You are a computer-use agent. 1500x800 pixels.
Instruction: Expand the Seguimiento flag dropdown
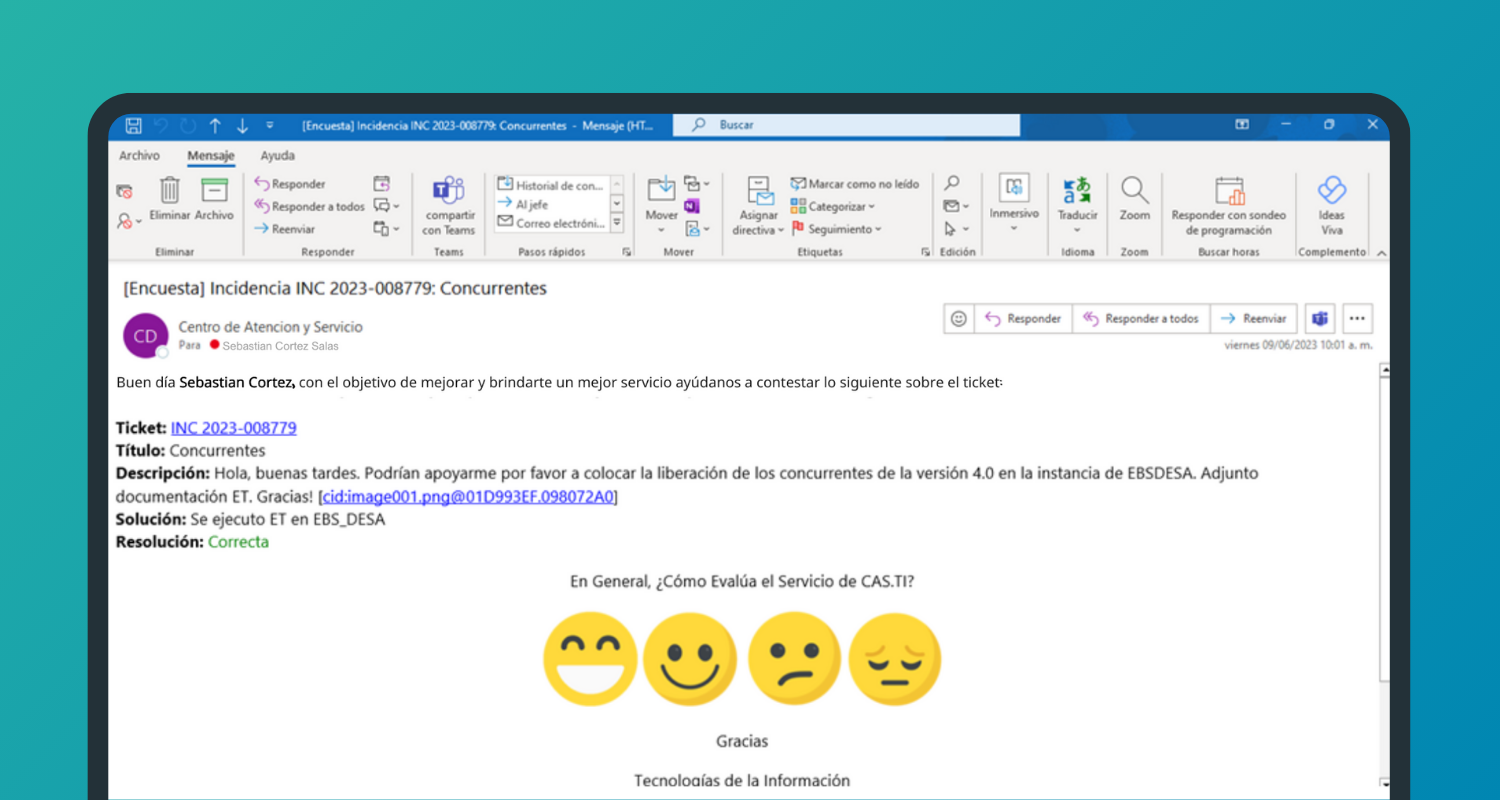pyautogui.click(x=837, y=229)
